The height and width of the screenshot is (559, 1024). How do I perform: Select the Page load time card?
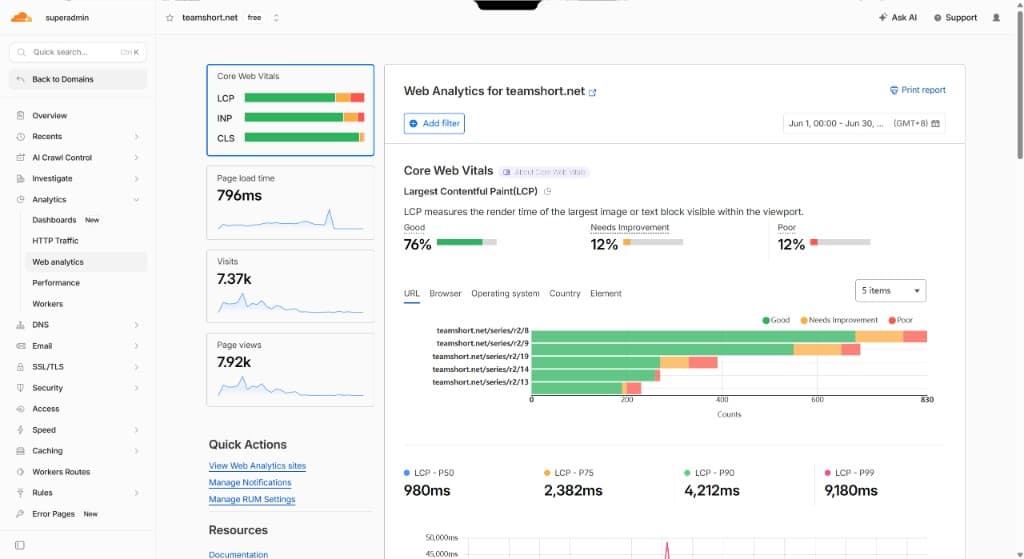coord(291,202)
